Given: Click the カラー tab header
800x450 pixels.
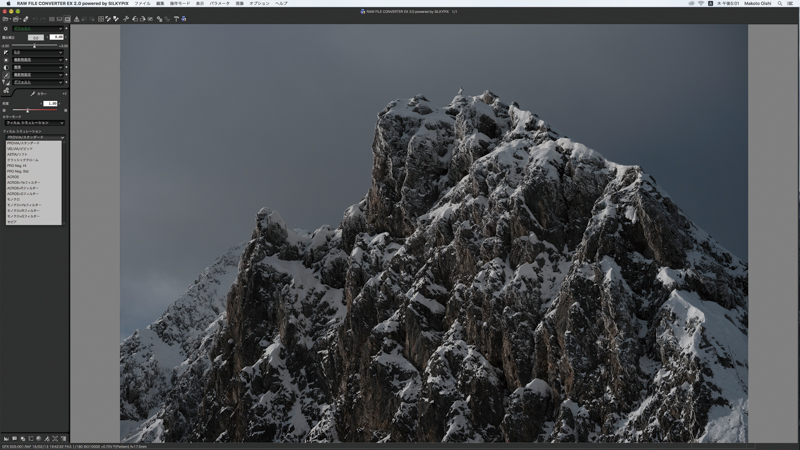Looking at the screenshot, I should pyautogui.click(x=39, y=94).
